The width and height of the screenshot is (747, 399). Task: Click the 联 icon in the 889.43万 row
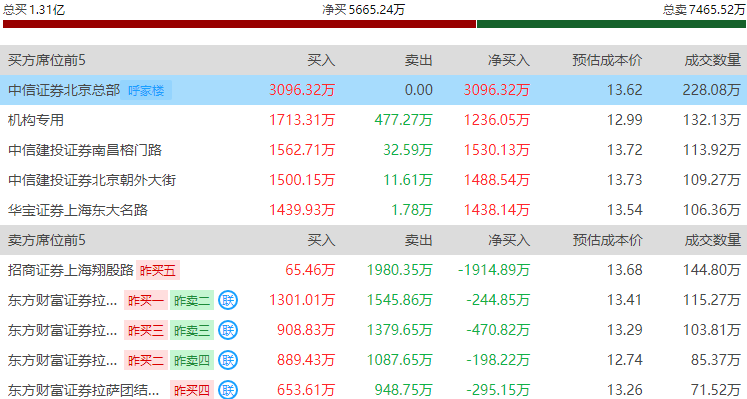coord(228,360)
